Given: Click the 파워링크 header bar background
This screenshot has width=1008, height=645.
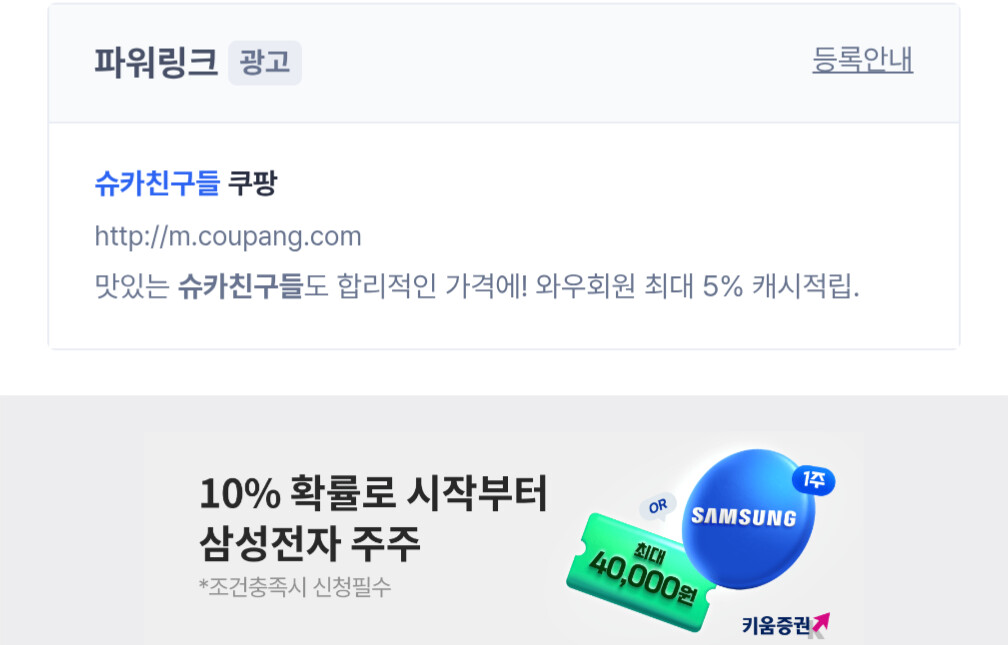Looking at the screenshot, I should pyautogui.click(x=504, y=63).
